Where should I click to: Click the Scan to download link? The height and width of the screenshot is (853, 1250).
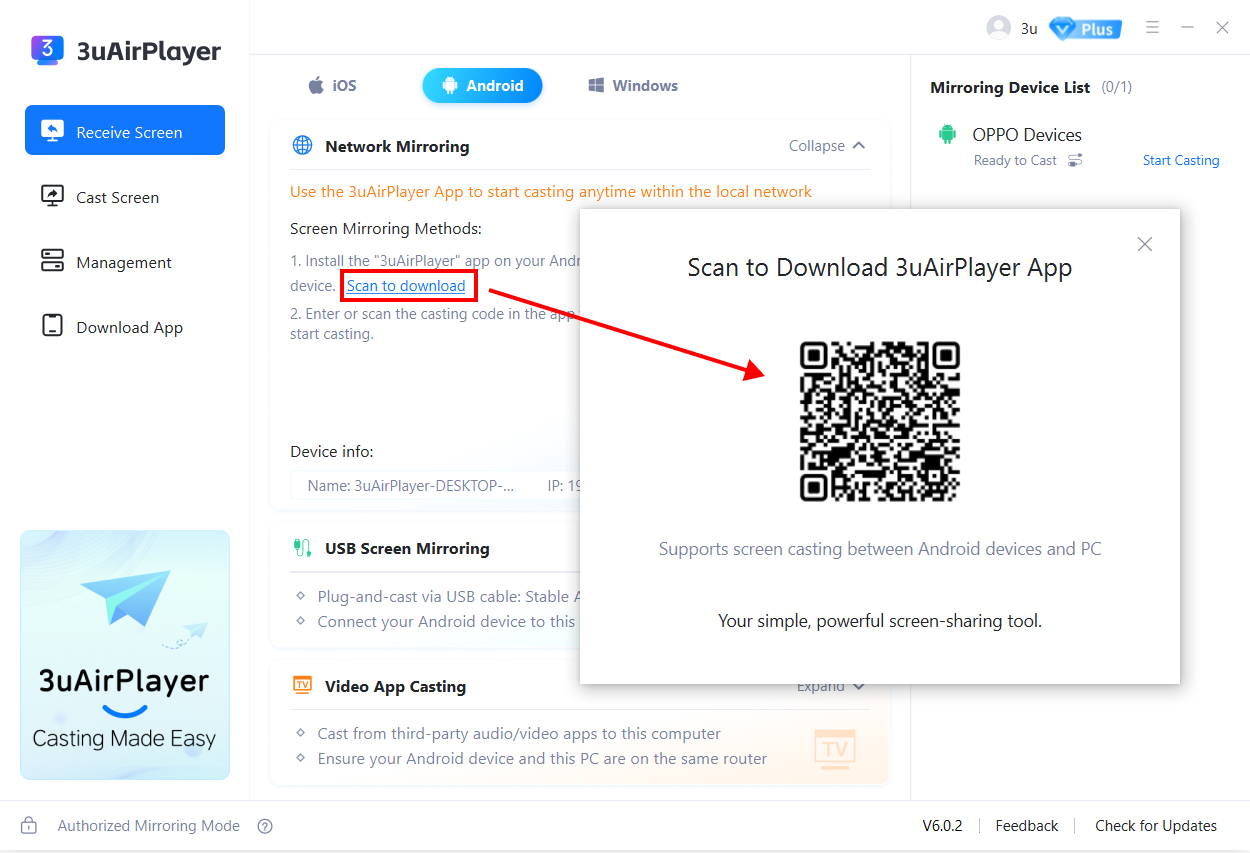[x=406, y=286]
